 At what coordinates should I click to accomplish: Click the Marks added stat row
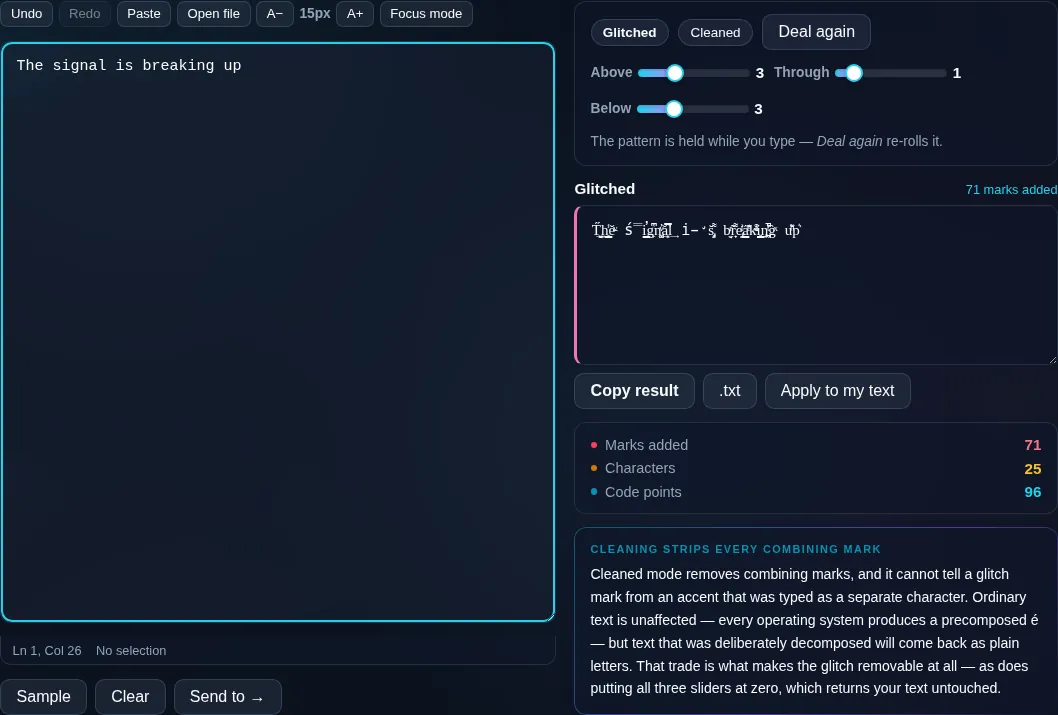tap(816, 445)
